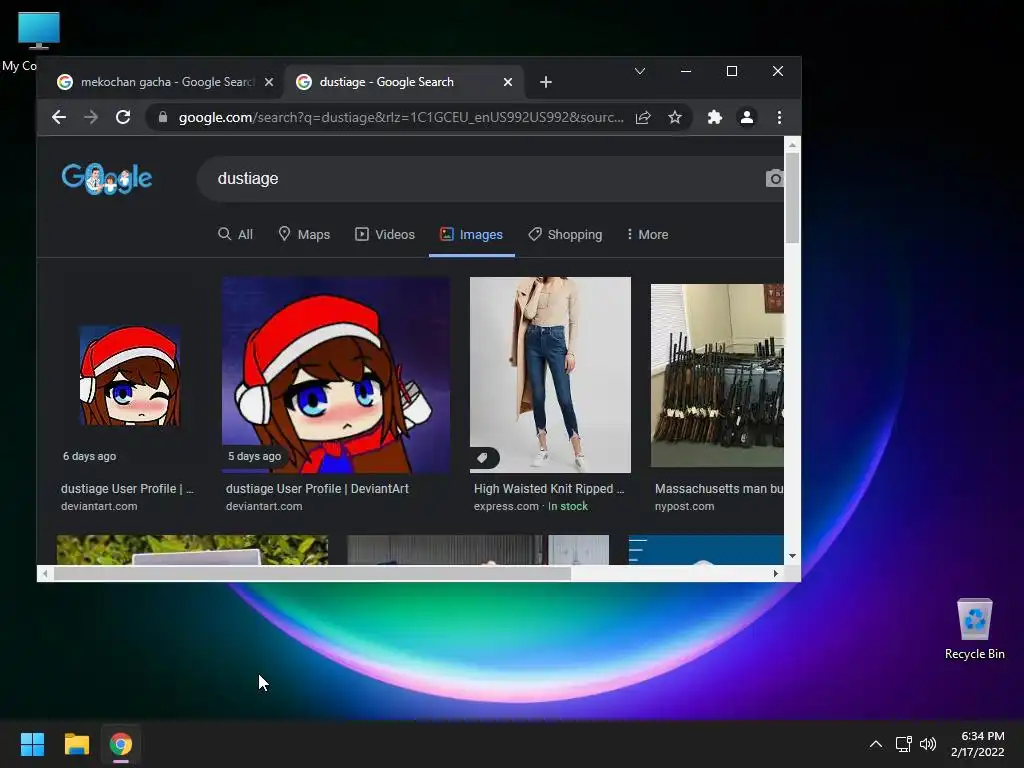
Task: Open 'dustiage User Profile | ...' truncated link
Action: click(127, 489)
